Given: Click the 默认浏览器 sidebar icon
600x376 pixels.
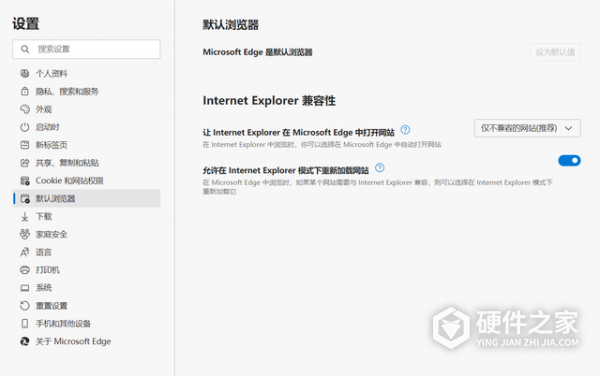Looking at the screenshot, I should coord(25,199).
